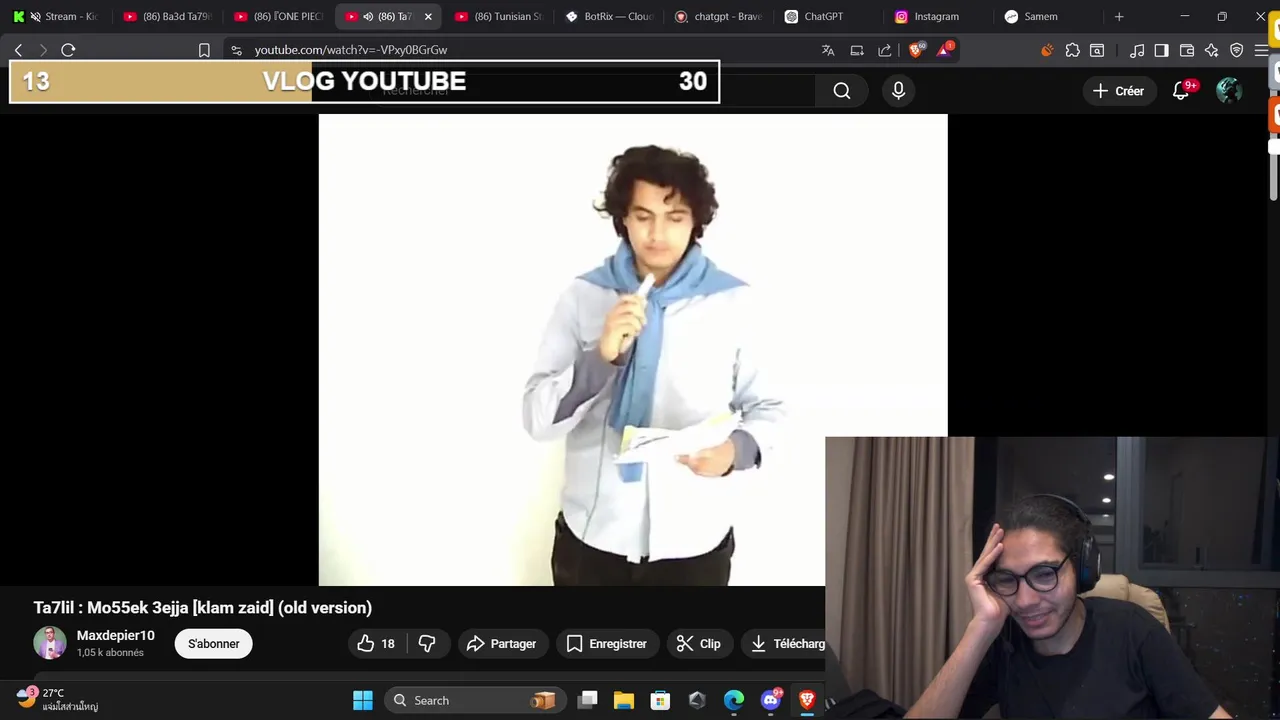Viewport: 1280px width, 720px height.
Task: Click the video title text Ta7lil Mo55ek 3ejja
Action: (x=203, y=607)
